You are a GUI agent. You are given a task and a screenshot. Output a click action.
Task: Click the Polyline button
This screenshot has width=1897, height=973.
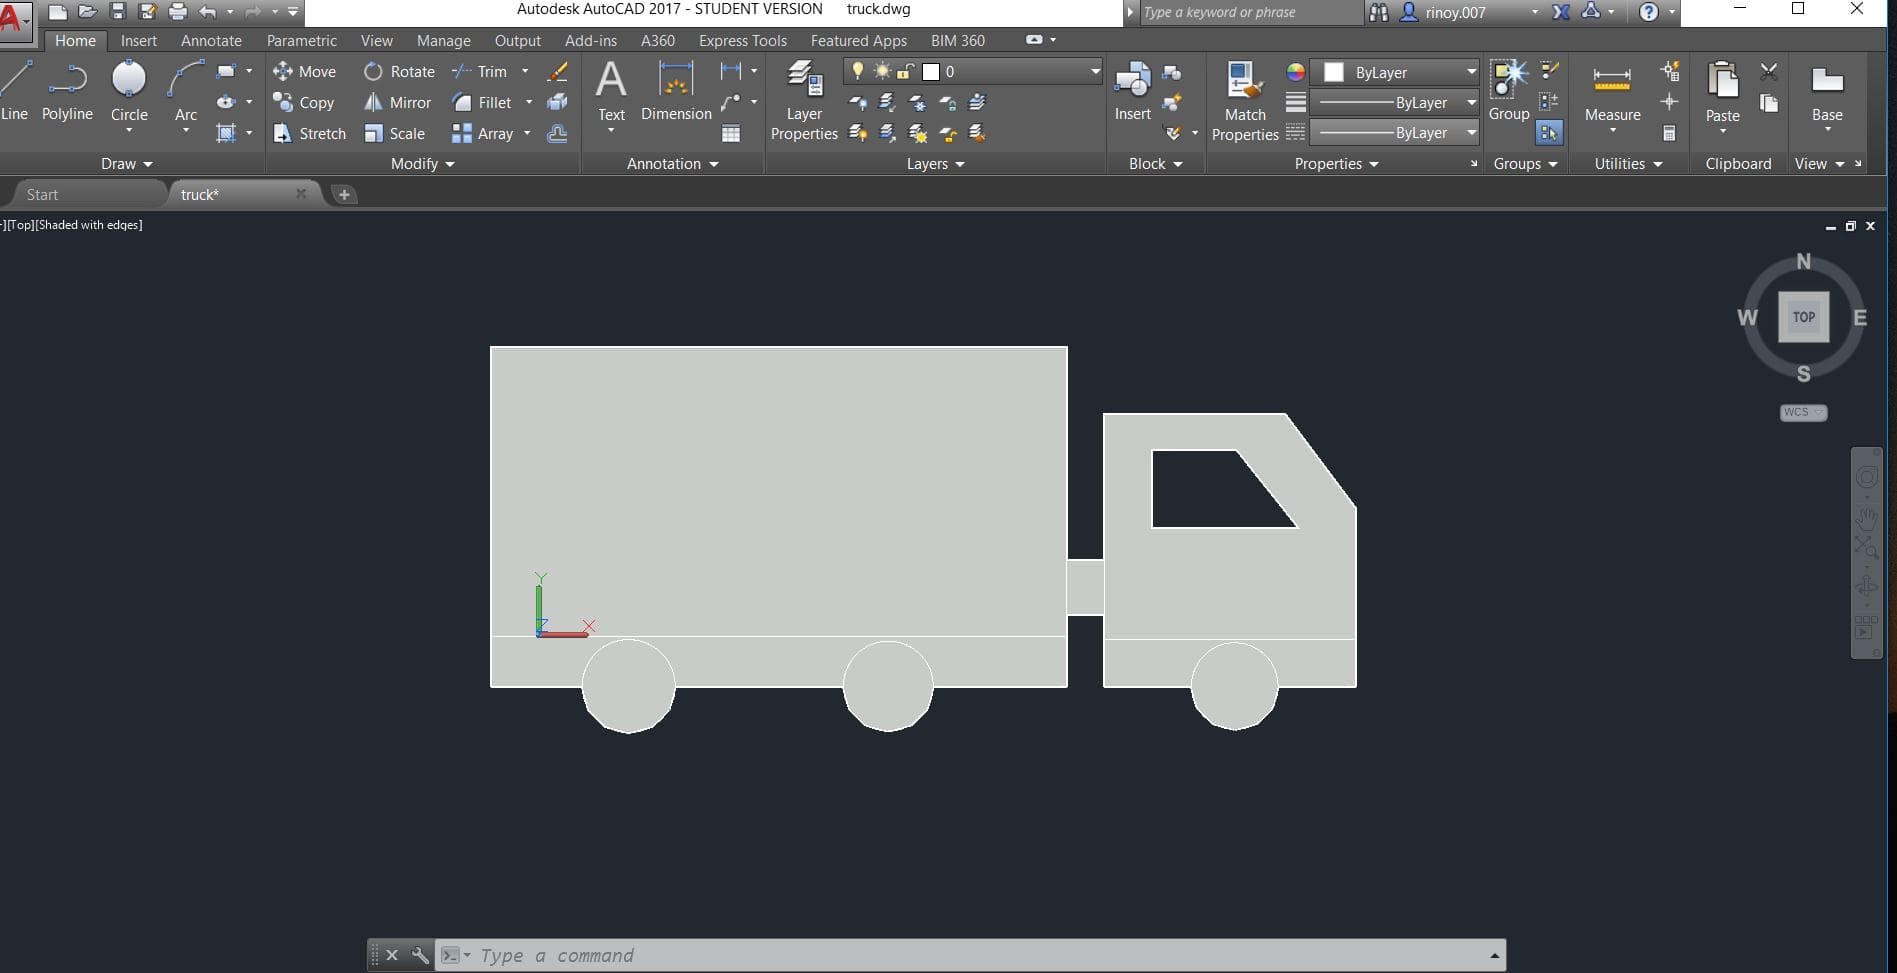(67, 93)
